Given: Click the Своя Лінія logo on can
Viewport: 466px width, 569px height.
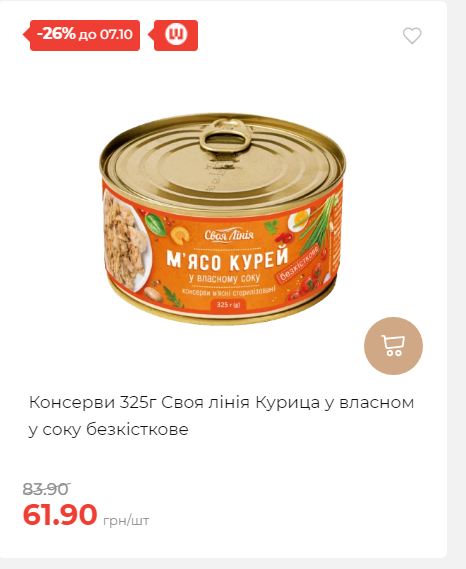Looking at the screenshot, I should [229, 236].
